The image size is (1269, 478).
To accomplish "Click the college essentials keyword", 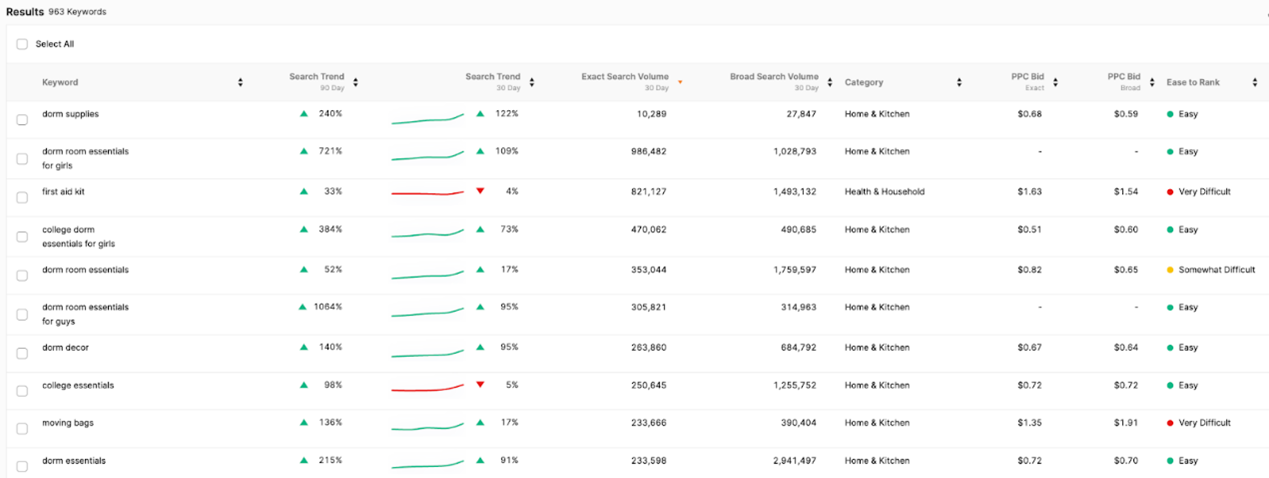I will click(x=78, y=385).
